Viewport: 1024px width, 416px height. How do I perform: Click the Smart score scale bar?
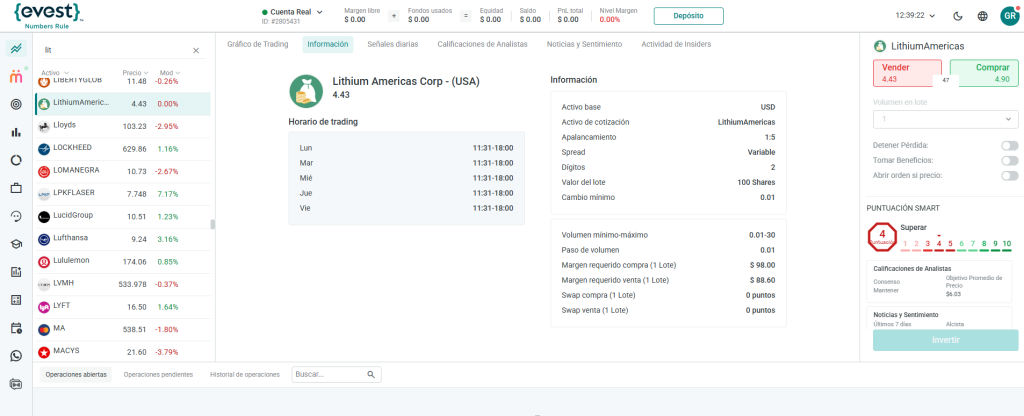pos(956,245)
